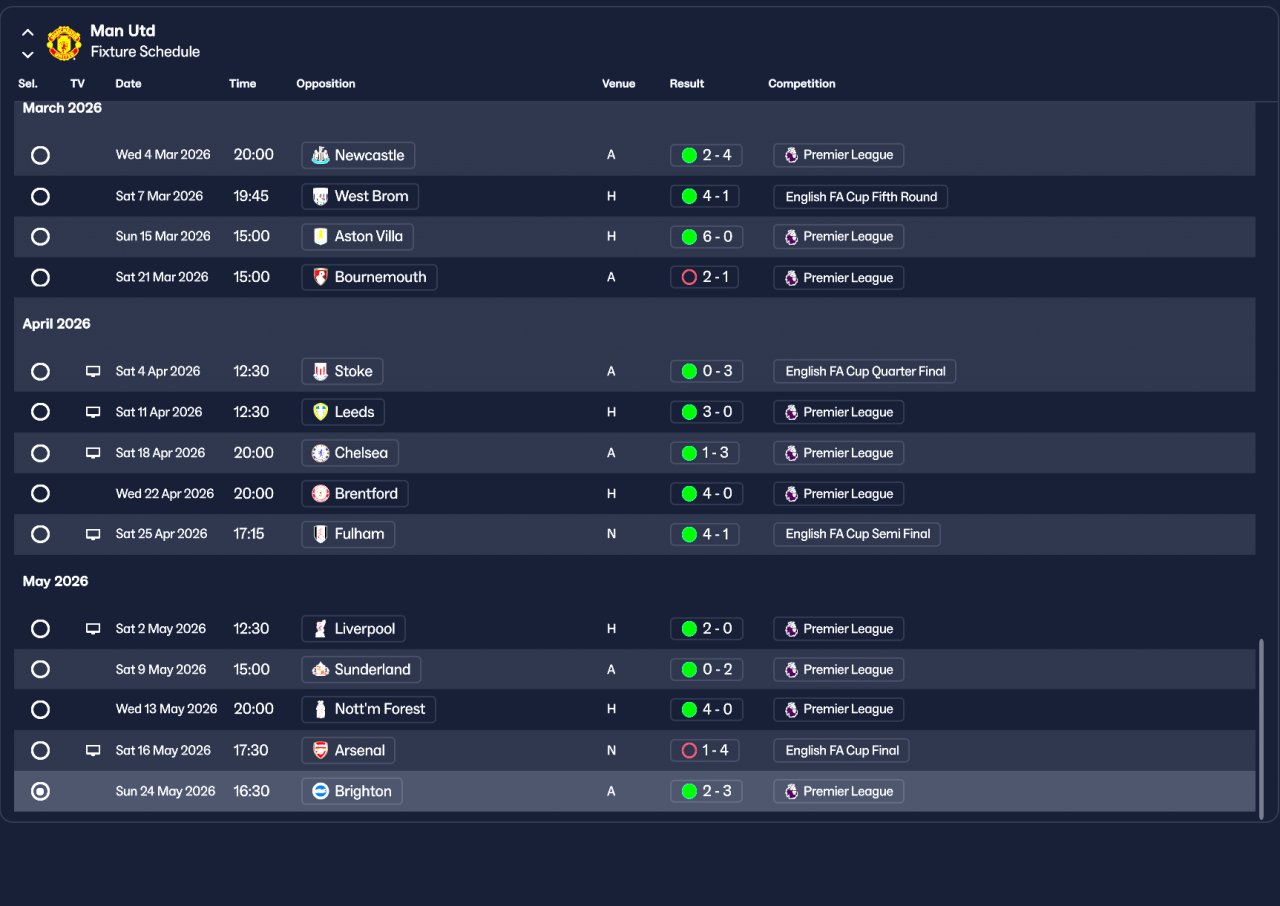Click the TV icon for Fulham match
The image size is (1280, 906).
pyautogui.click(x=93, y=534)
